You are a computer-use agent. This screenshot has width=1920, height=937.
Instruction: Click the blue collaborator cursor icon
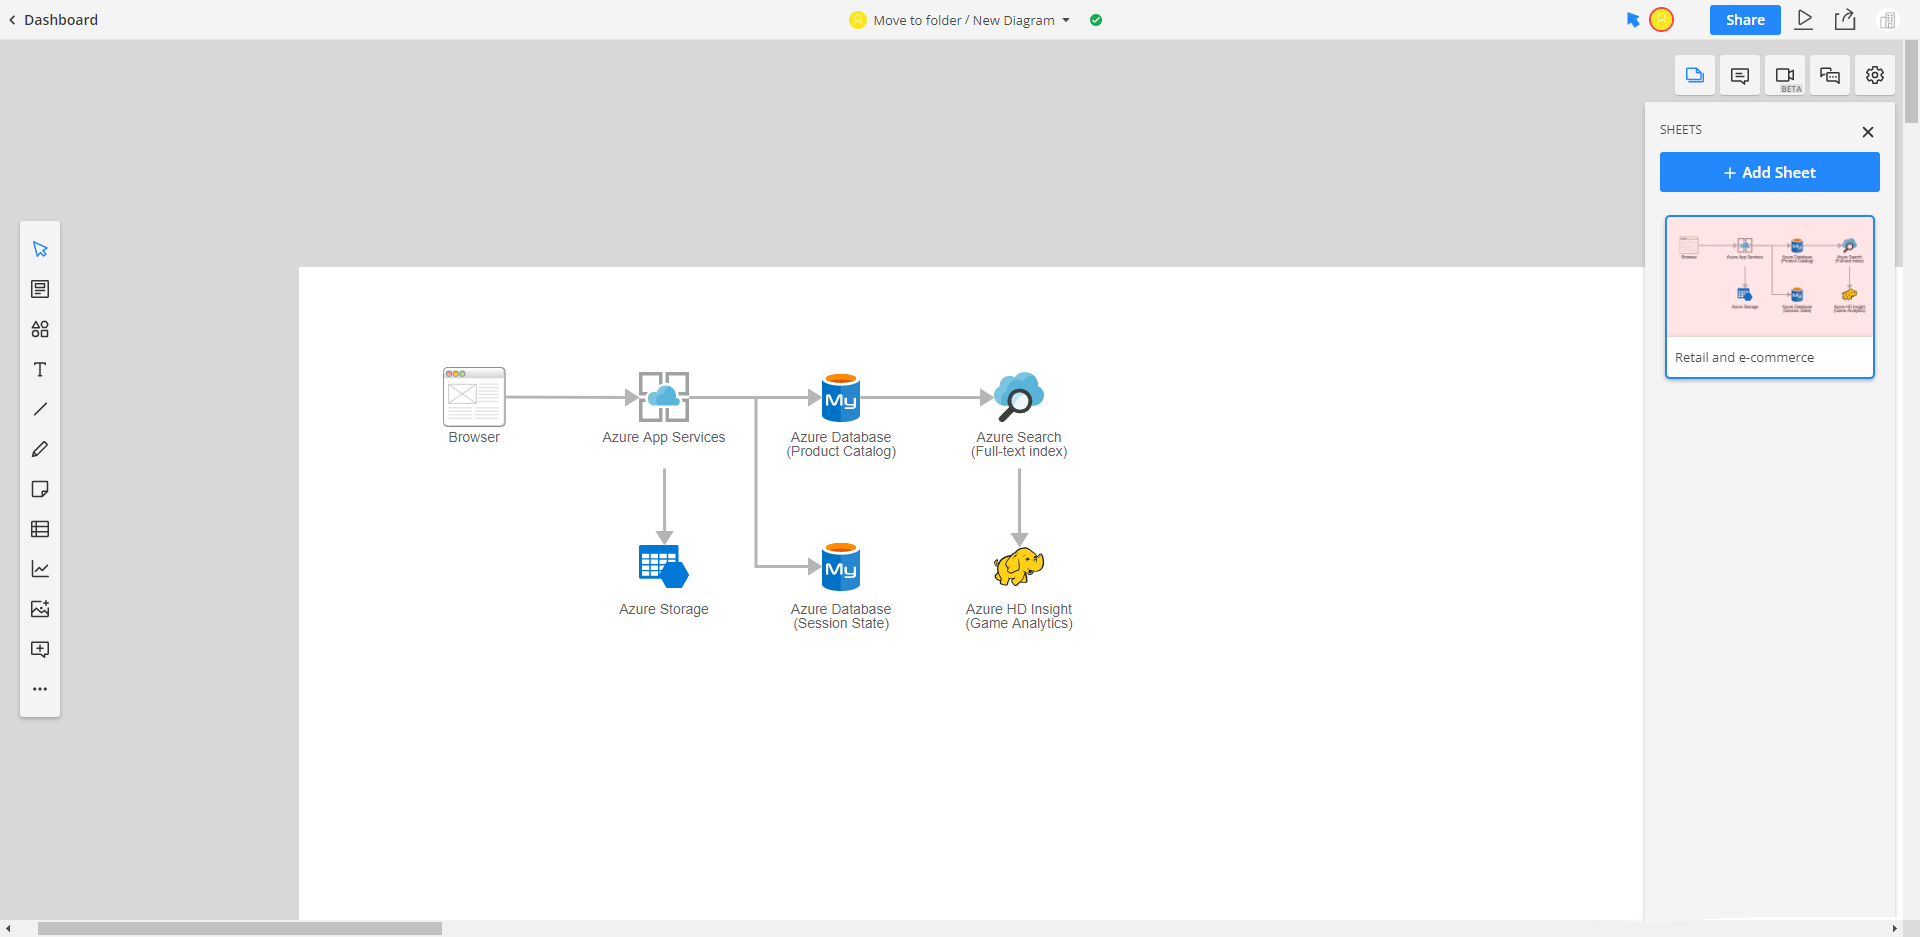pyautogui.click(x=1633, y=19)
